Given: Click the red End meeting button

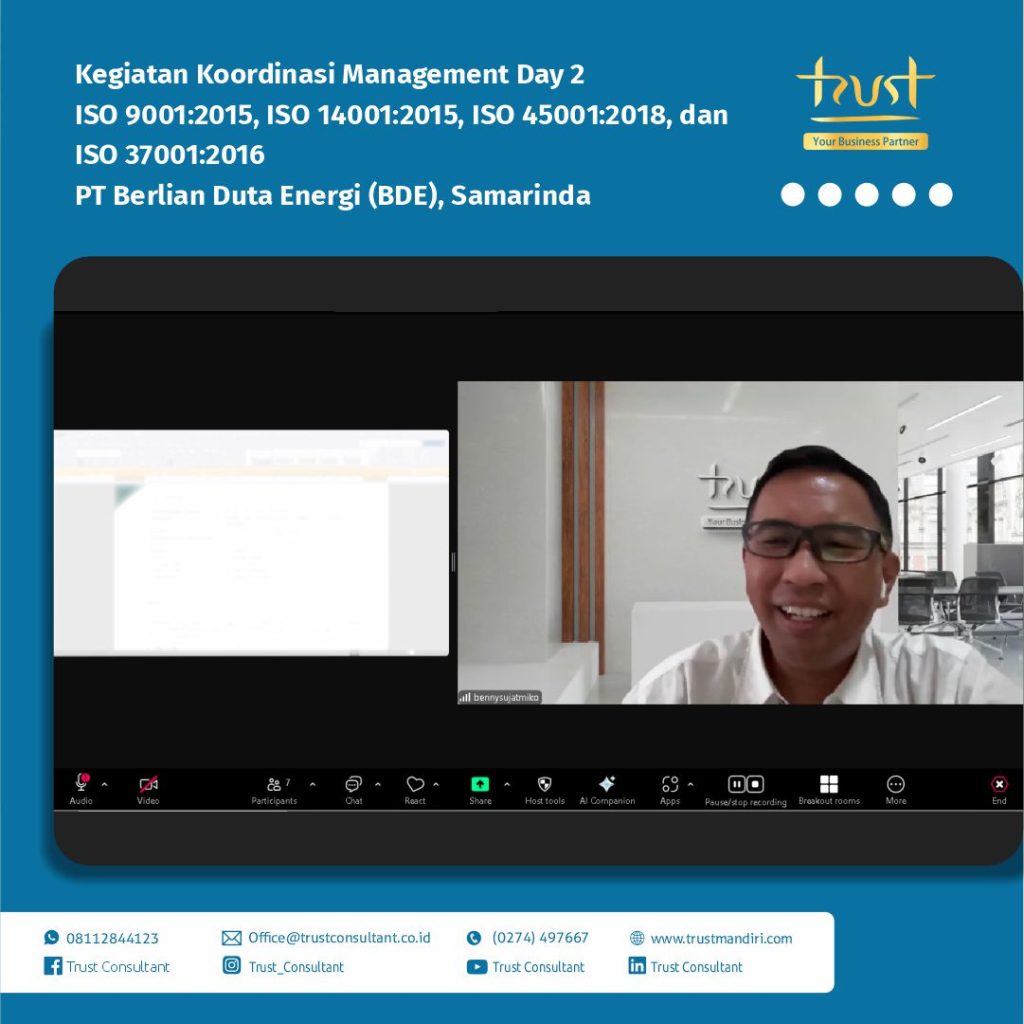Looking at the screenshot, I should 998,786.
